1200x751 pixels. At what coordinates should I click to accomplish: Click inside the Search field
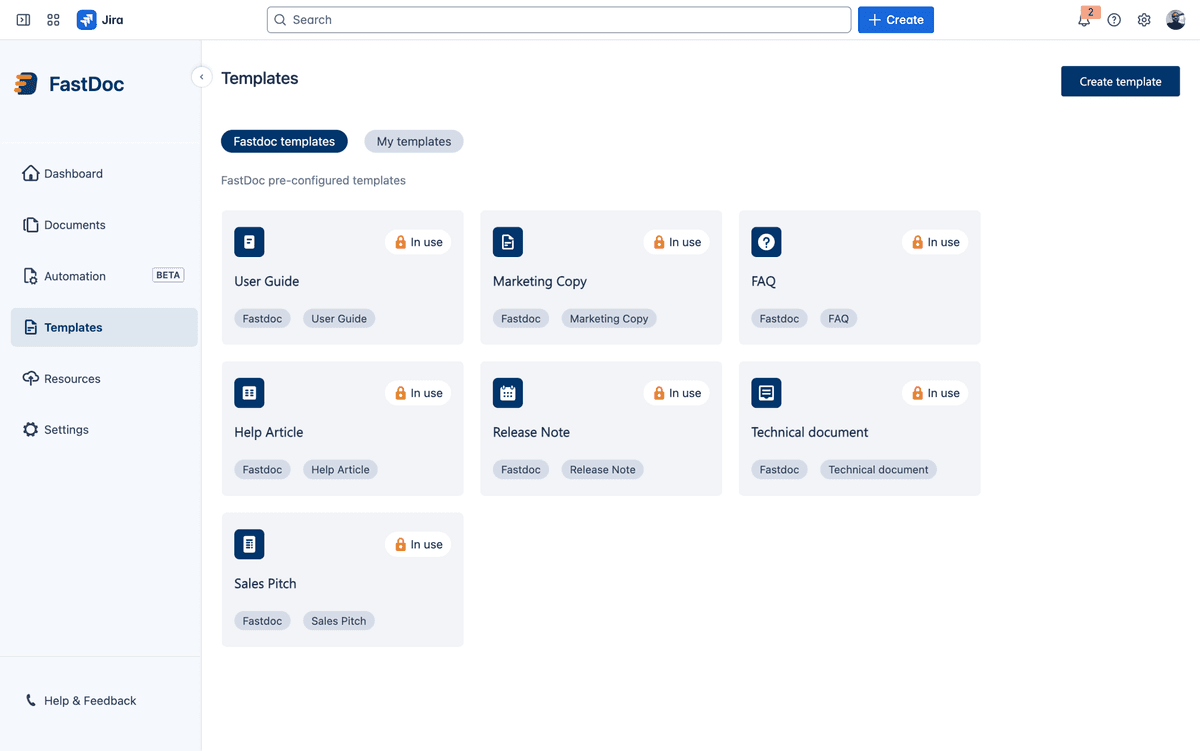tap(559, 19)
